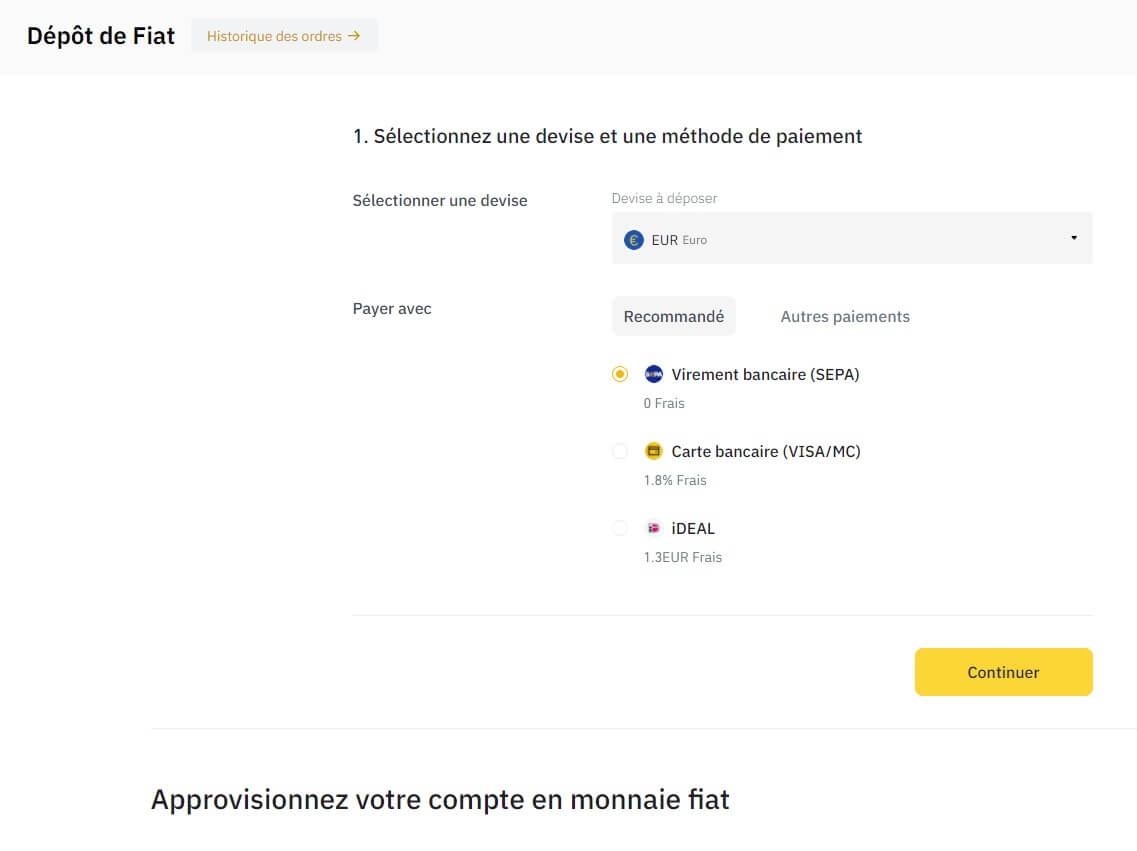Click arrow in Historique des ordres

[353, 36]
